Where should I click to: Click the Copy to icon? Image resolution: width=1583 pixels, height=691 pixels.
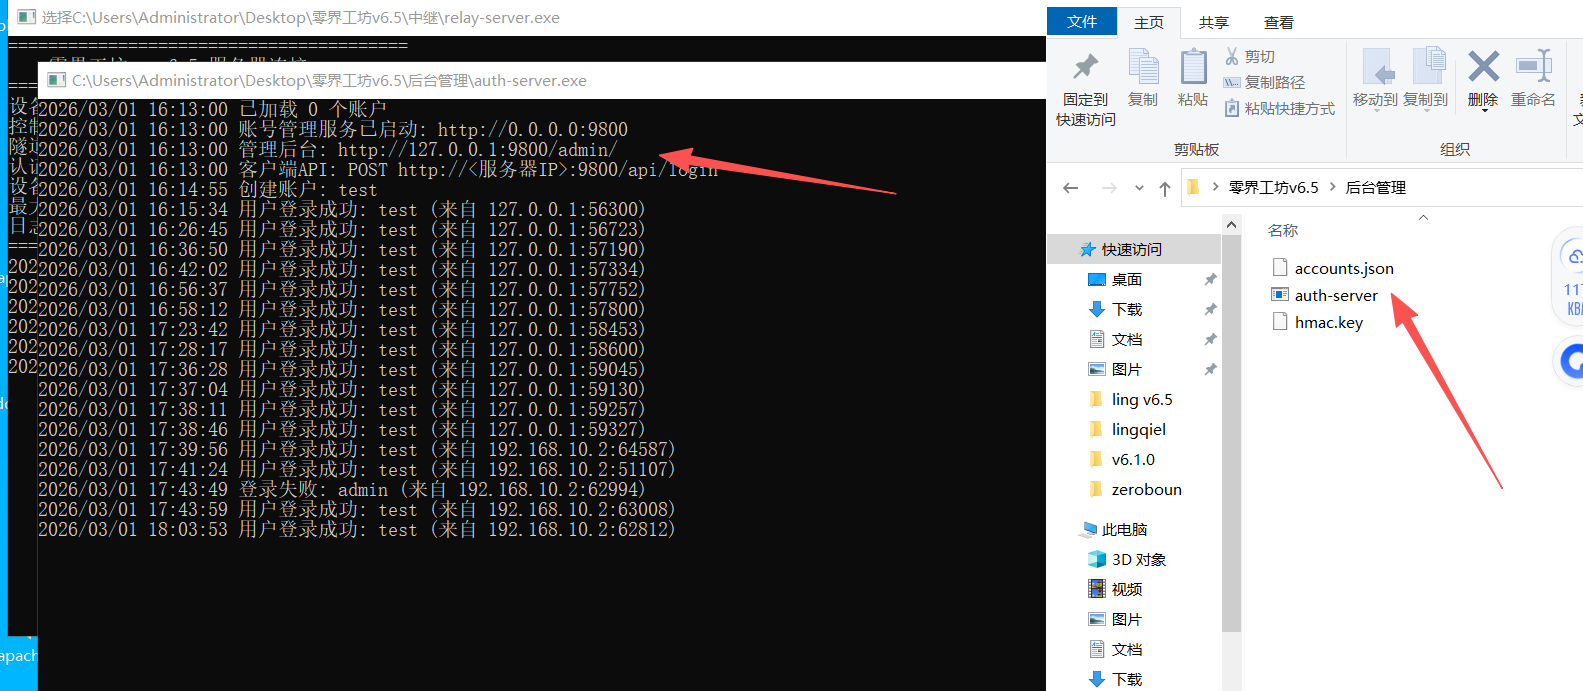tap(1427, 68)
